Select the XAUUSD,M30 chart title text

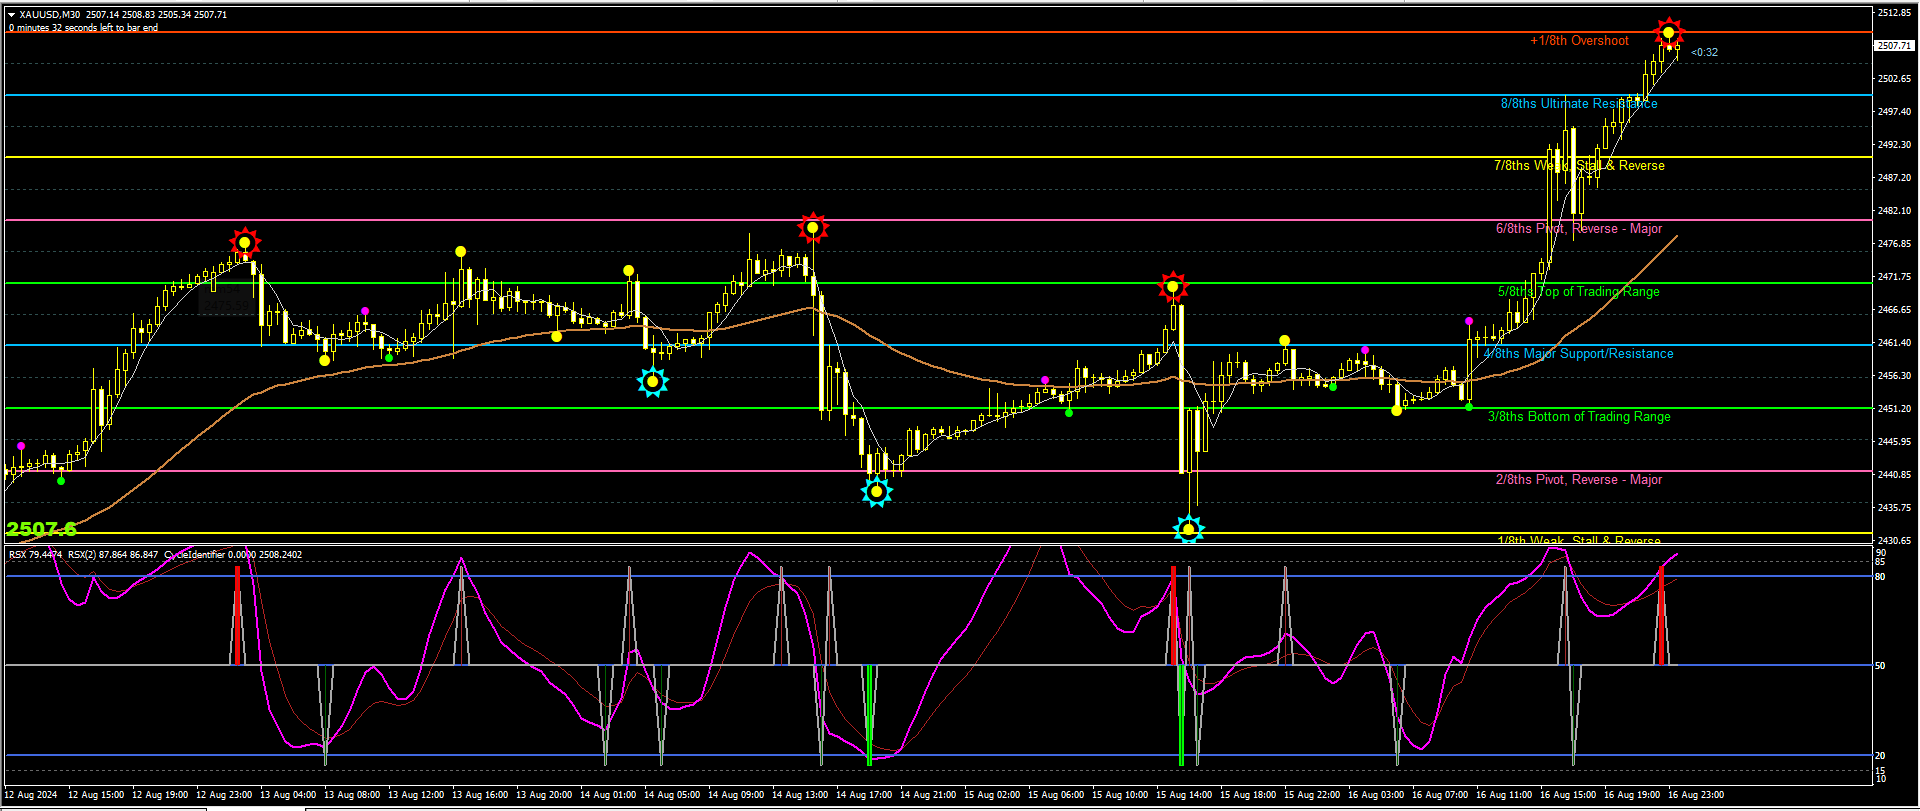[x=50, y=15]
